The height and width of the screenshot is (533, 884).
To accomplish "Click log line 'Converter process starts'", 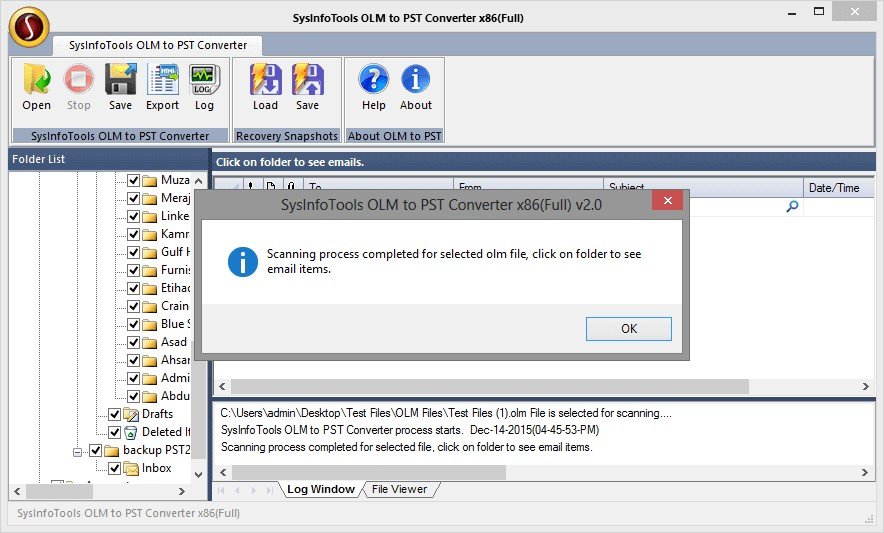I will tap(410, 430).
